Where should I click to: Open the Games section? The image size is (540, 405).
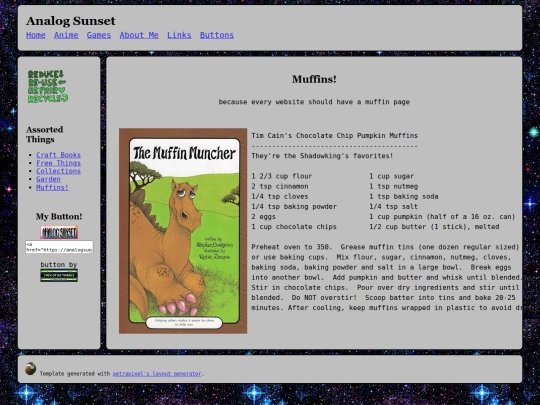coord(99,35)
